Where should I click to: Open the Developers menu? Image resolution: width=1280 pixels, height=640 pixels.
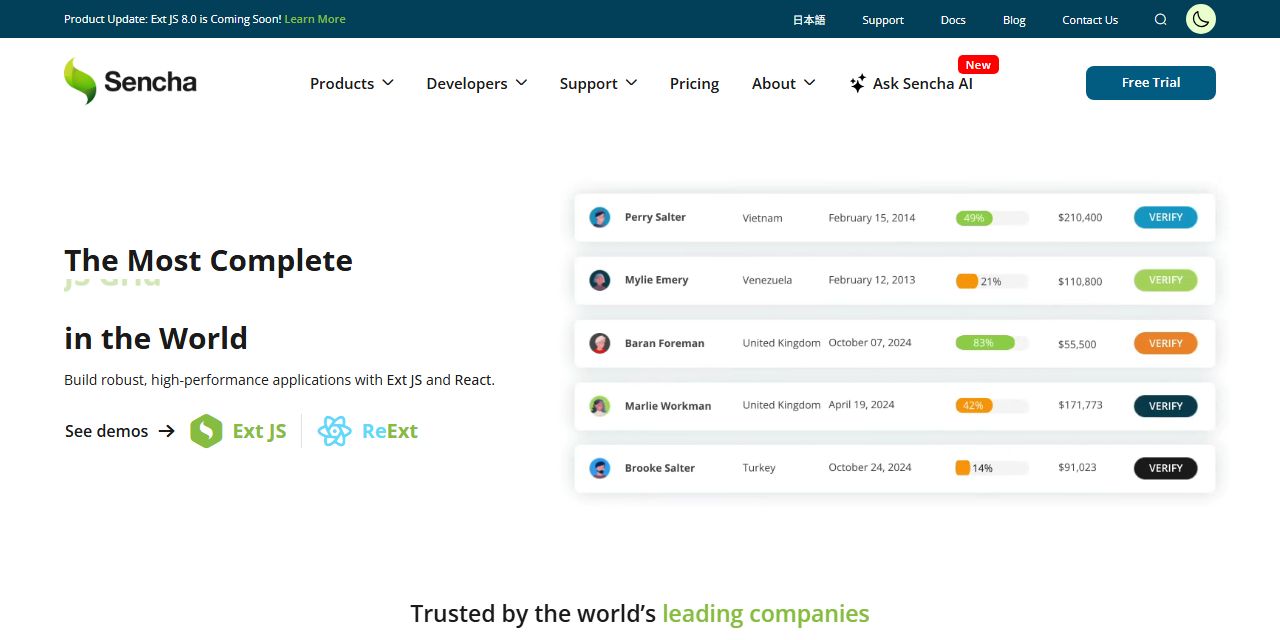477,84
